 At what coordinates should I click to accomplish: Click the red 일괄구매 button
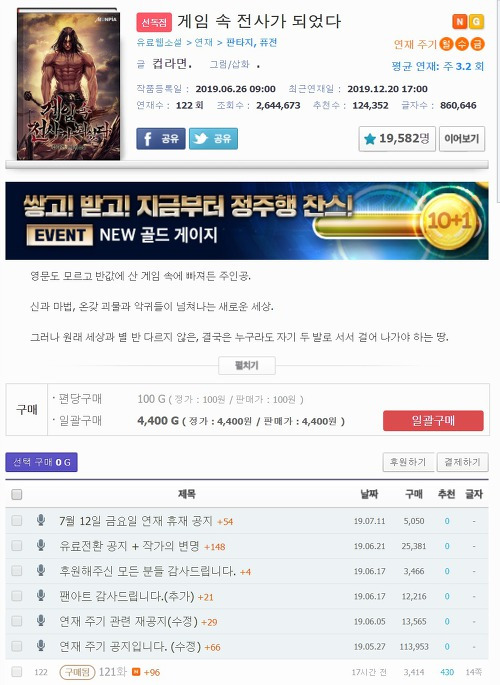click(433, 421)
